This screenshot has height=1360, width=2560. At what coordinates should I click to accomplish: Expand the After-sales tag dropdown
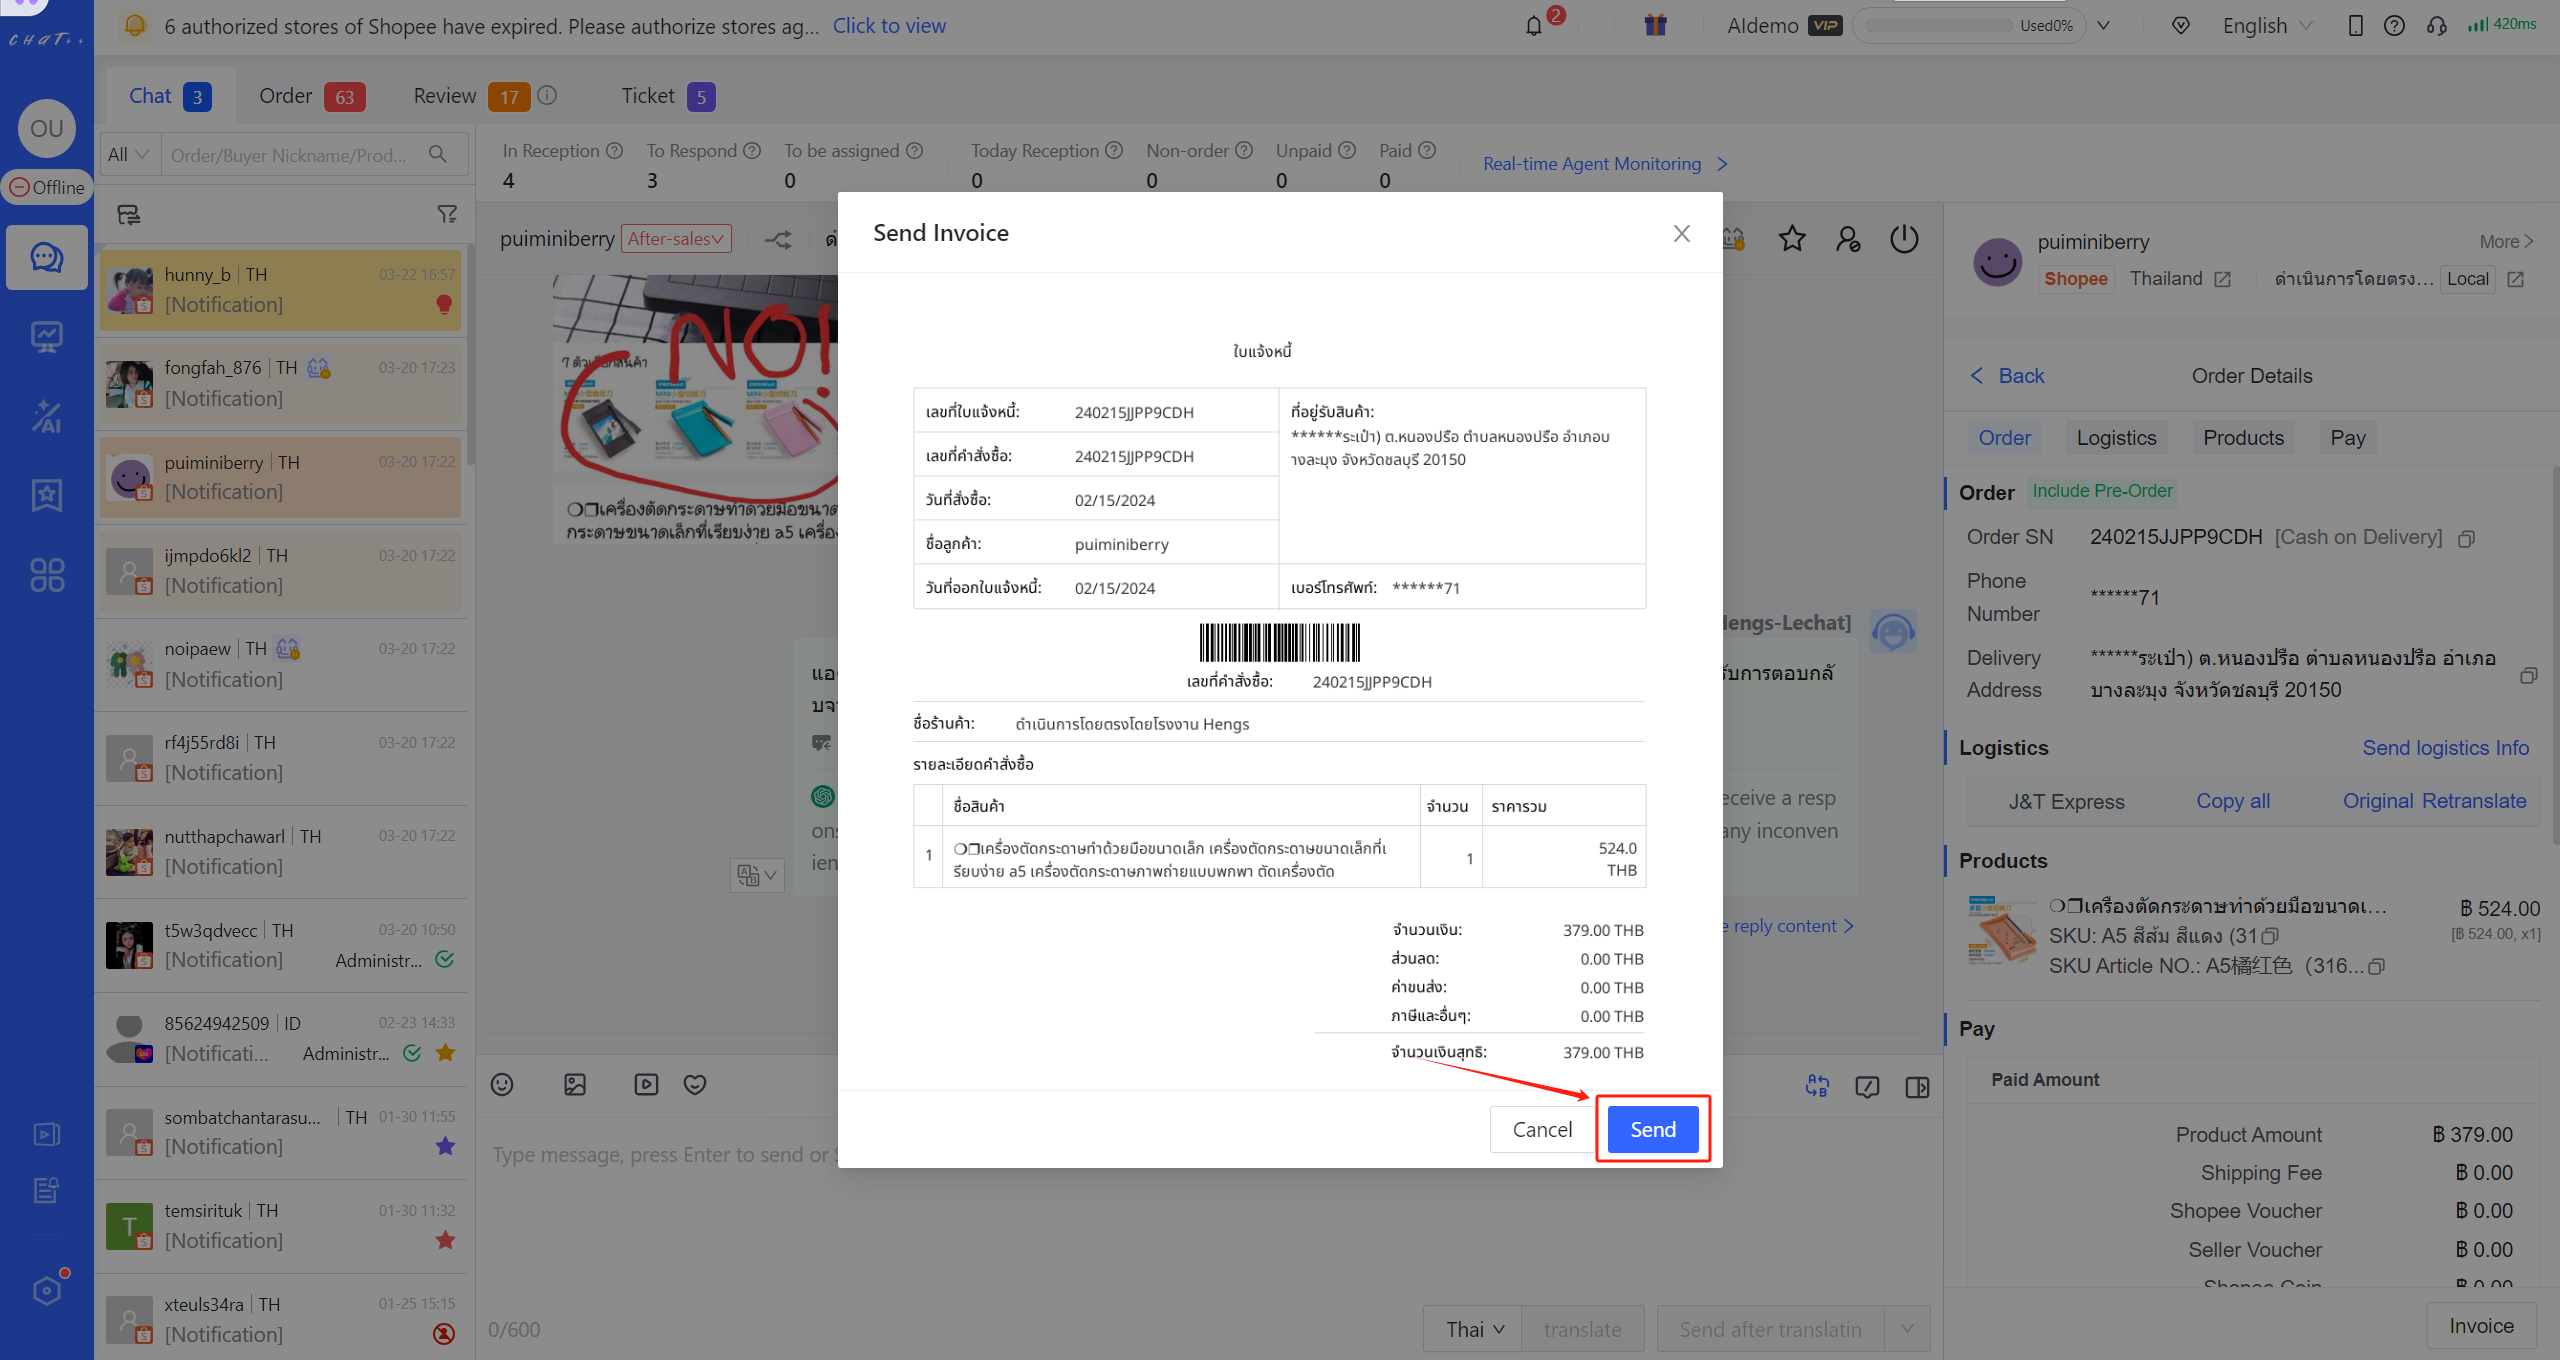point(676,239)
